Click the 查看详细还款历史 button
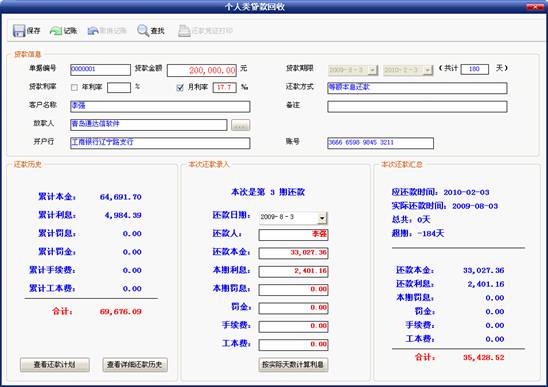This screenshot has width=548, height=387. (x=135, y=365)
